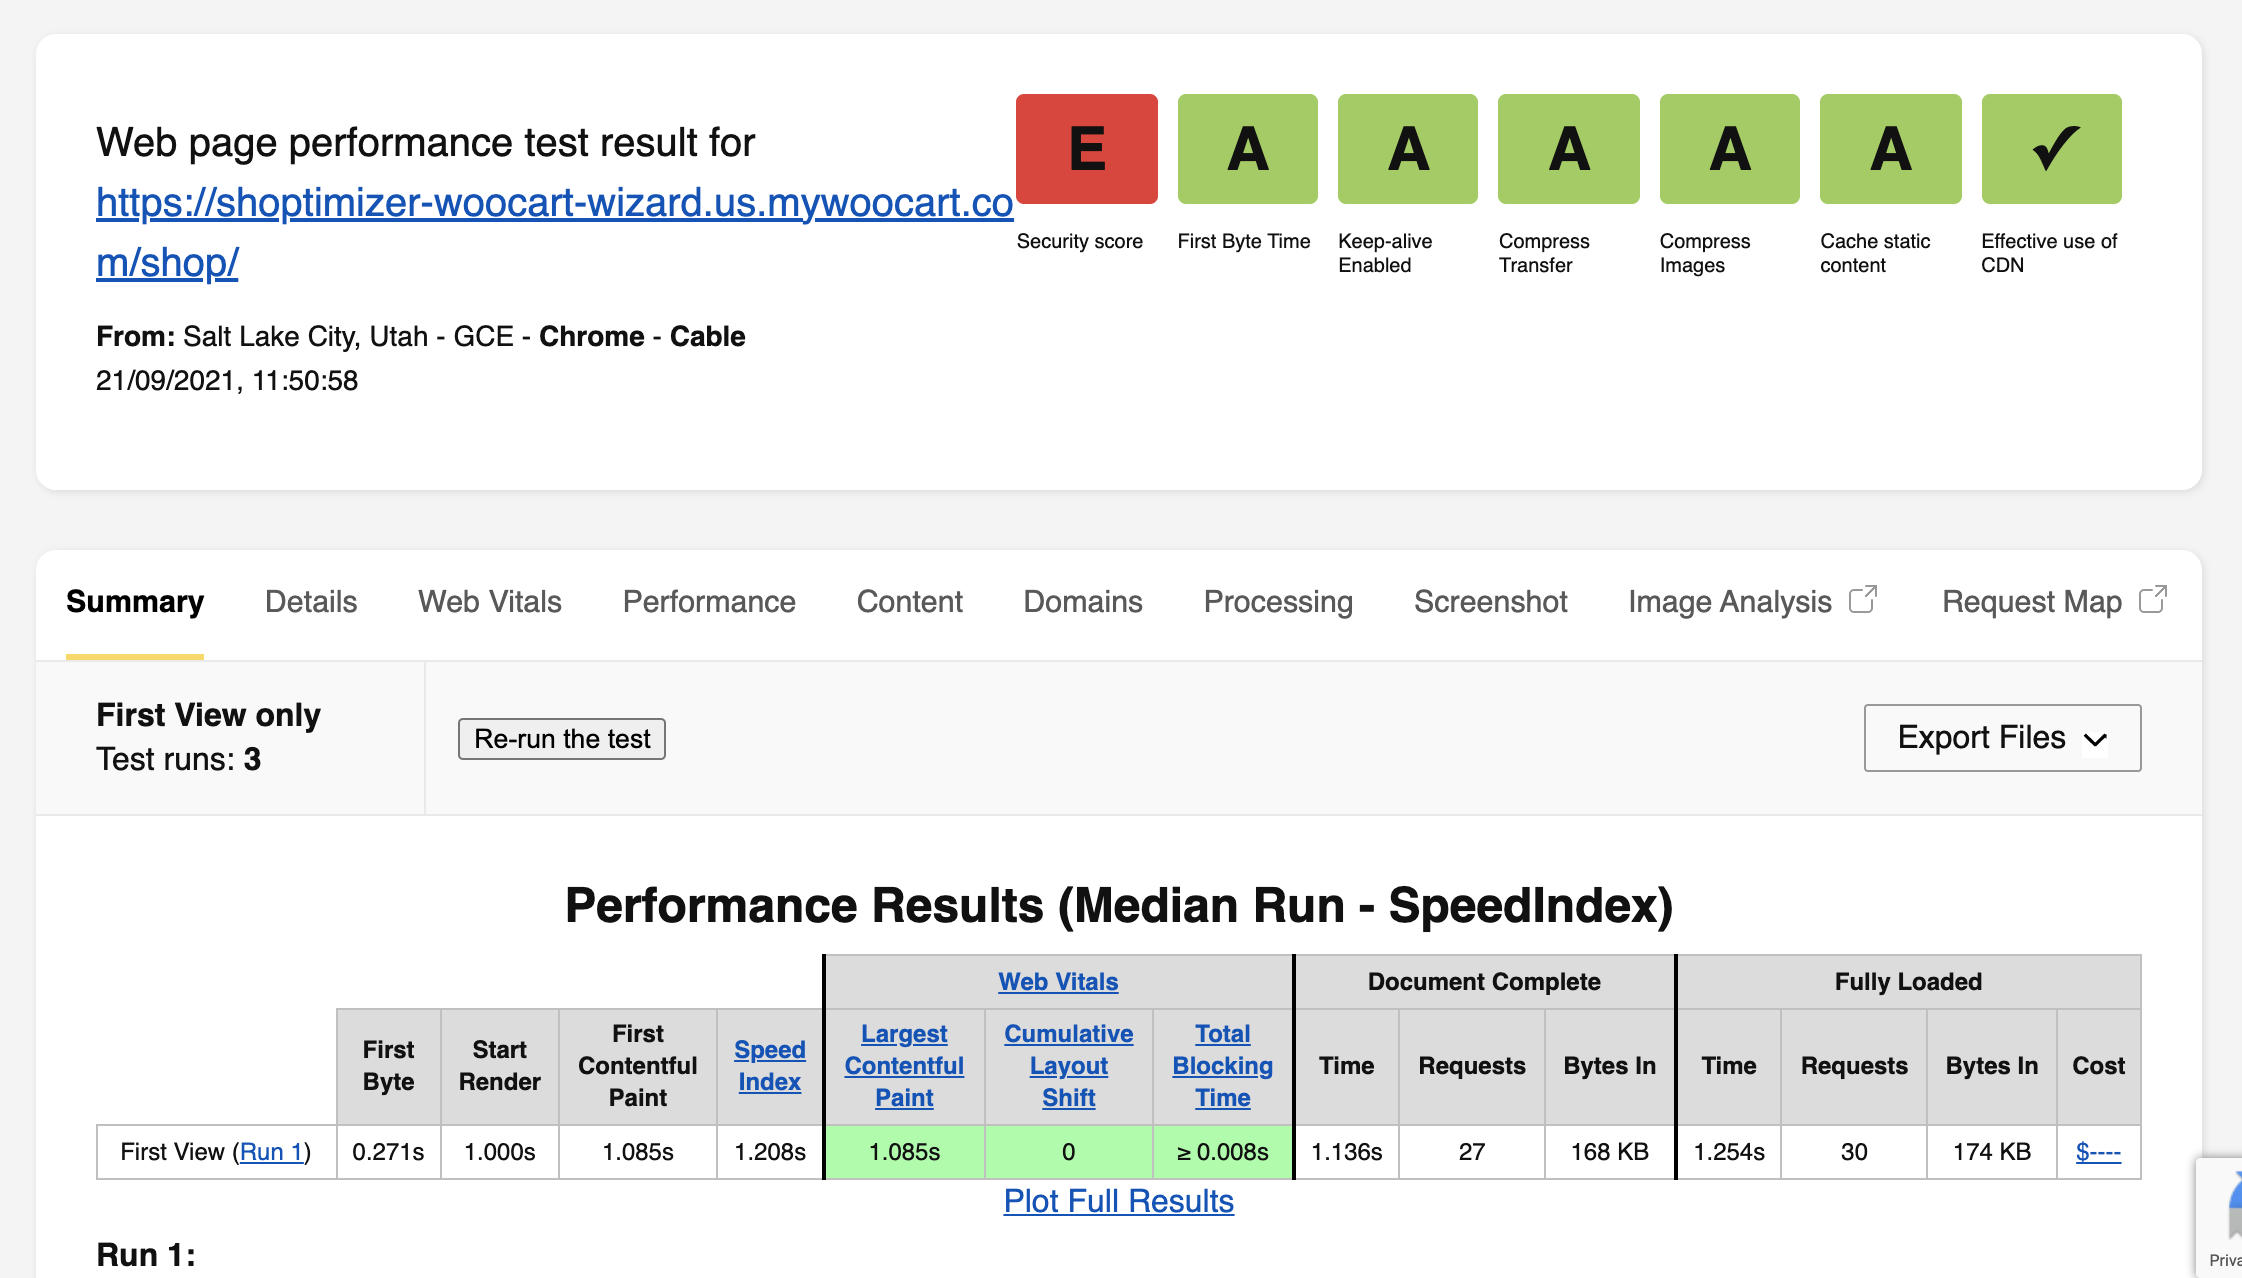Click external-link icon next to Image Analysis

tap(1863, 599)
